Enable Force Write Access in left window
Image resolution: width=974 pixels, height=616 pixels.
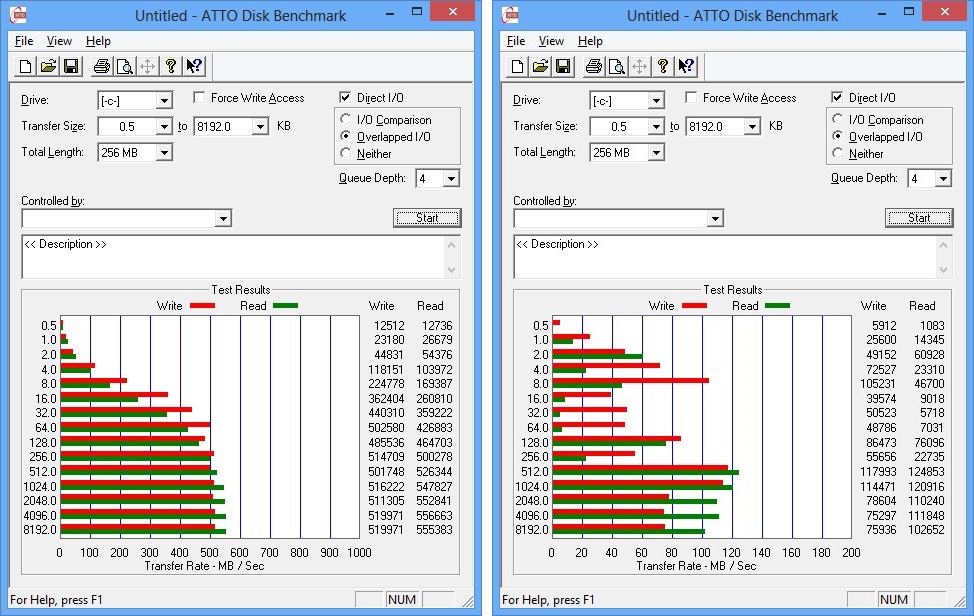click(199, 97)
